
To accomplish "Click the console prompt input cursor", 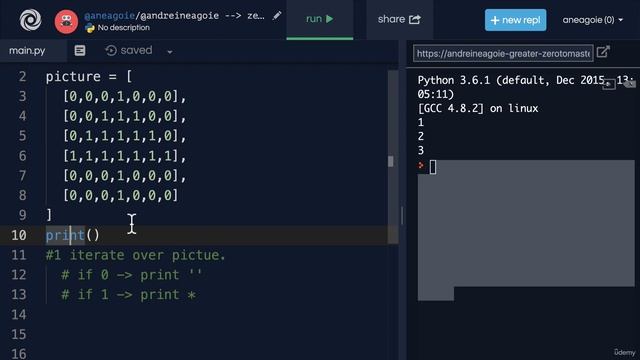I will [433, 167].
